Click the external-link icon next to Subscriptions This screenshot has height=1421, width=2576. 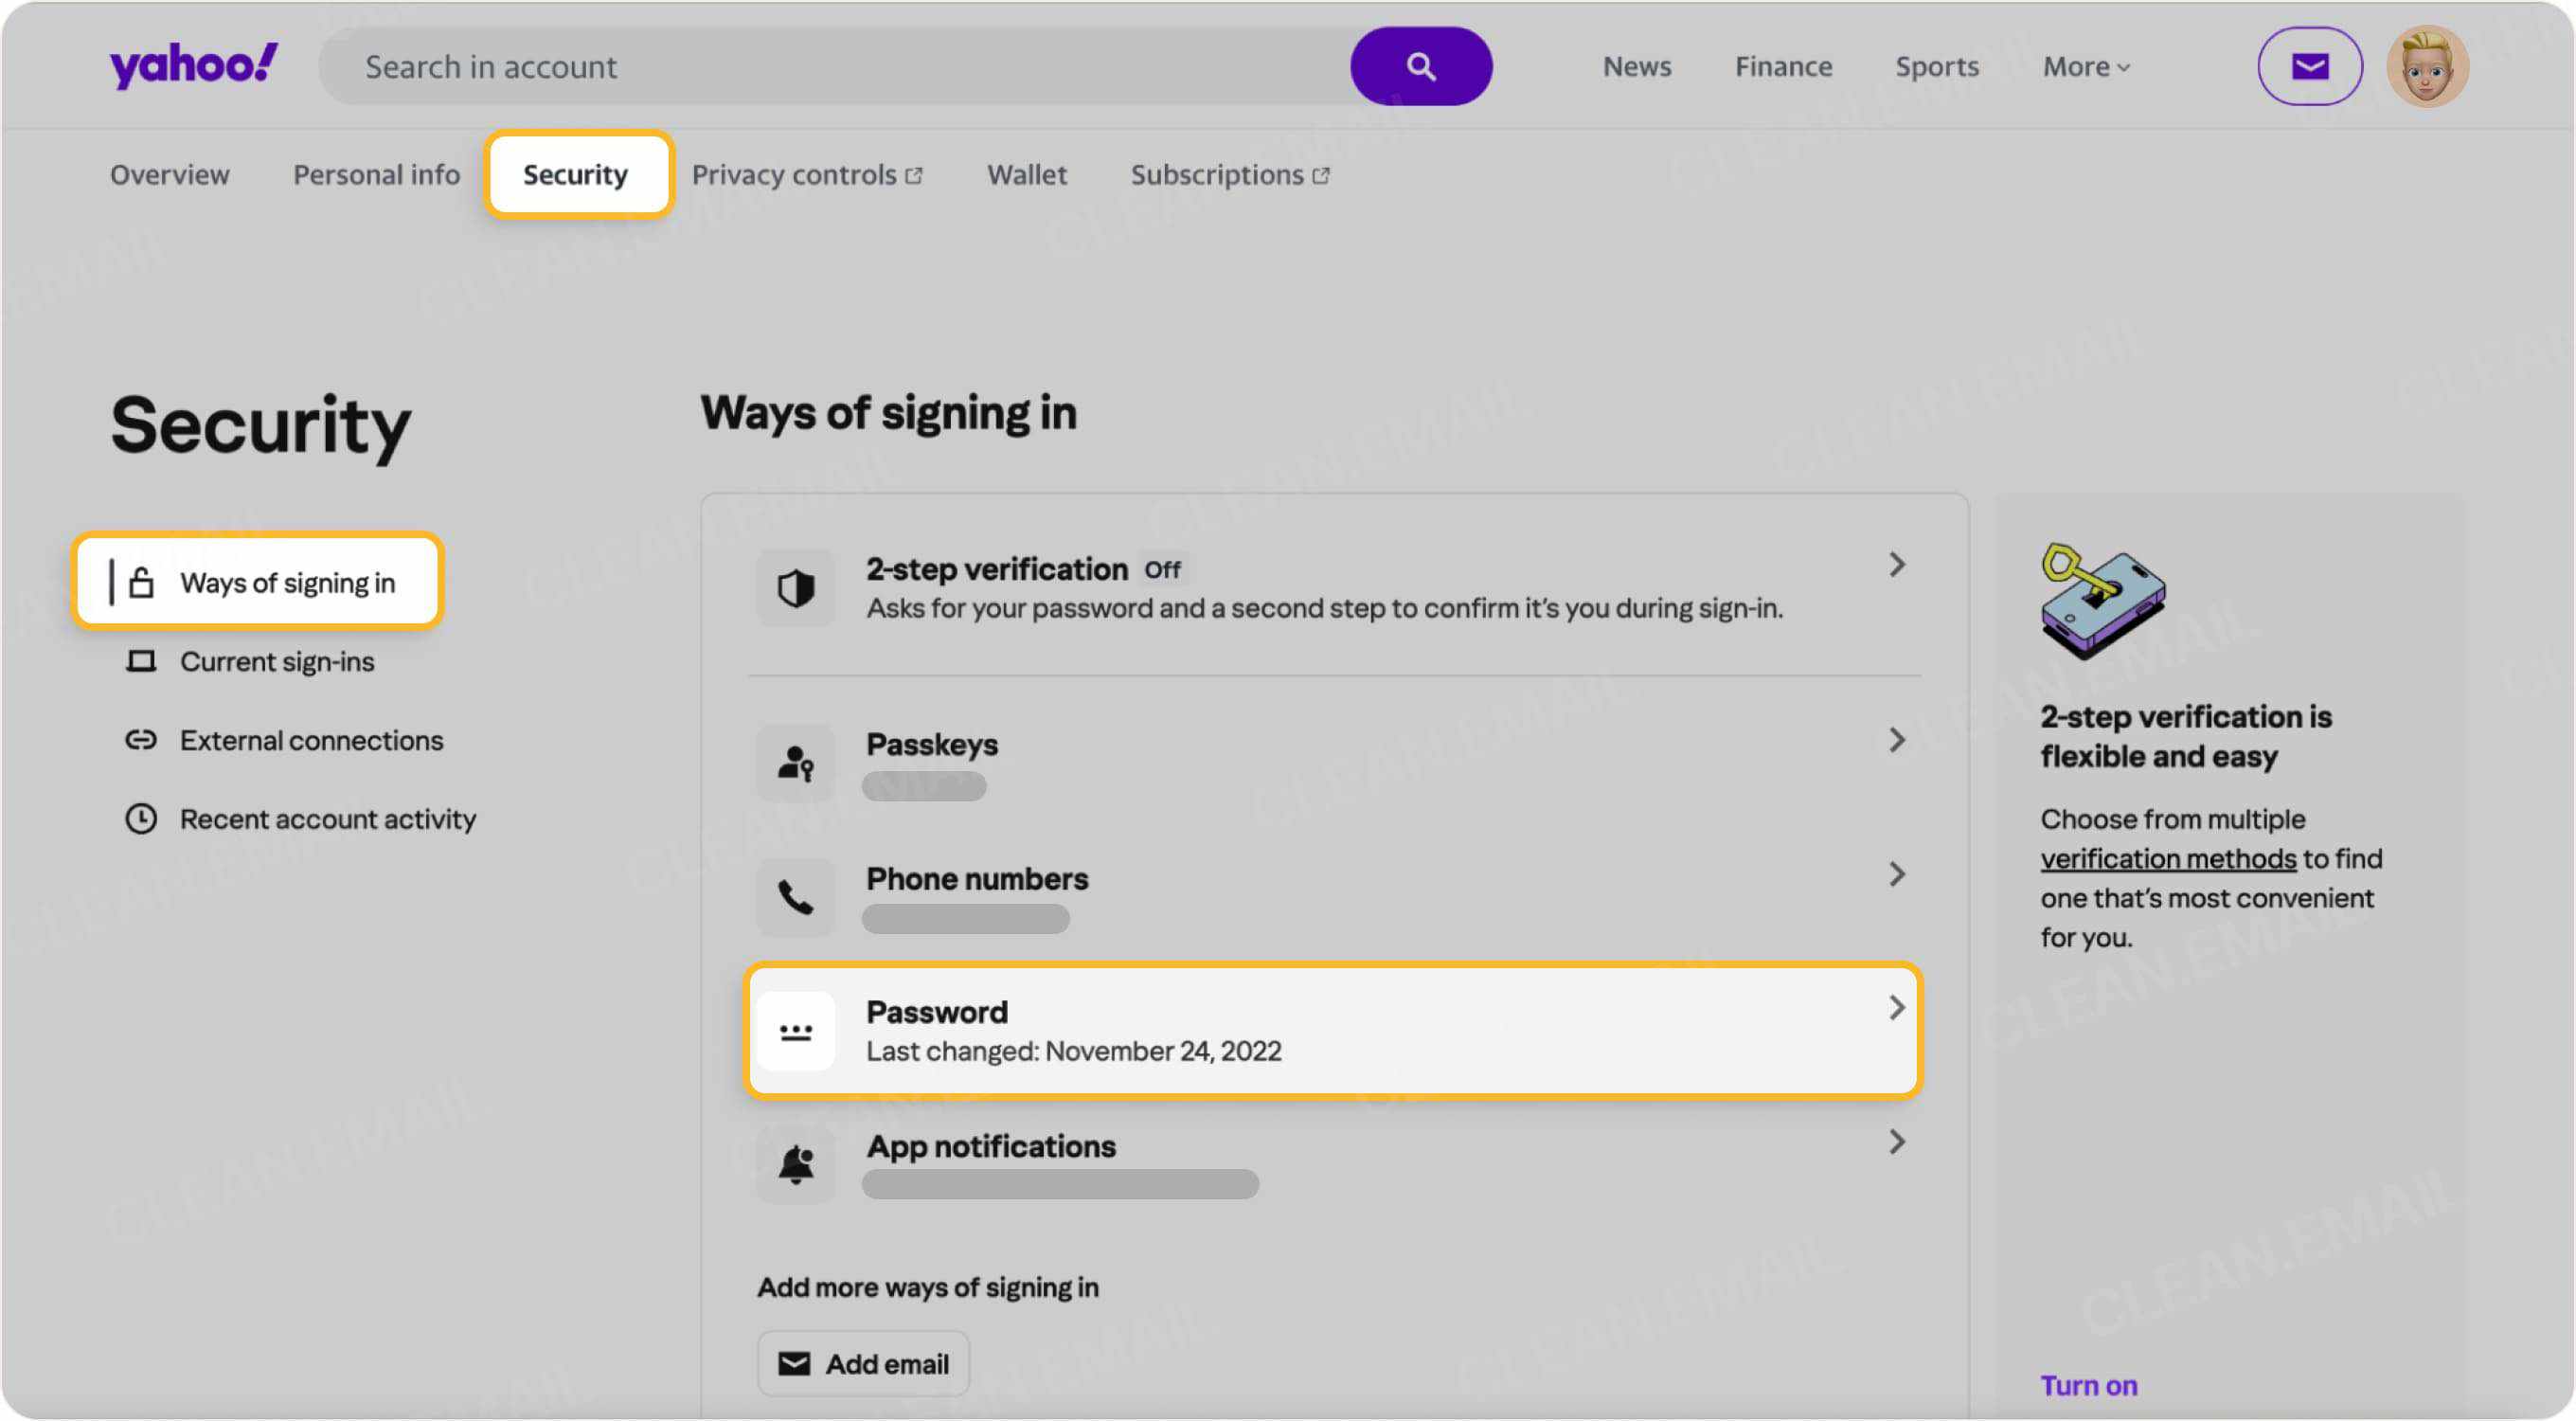click(x=1321, y=176)
